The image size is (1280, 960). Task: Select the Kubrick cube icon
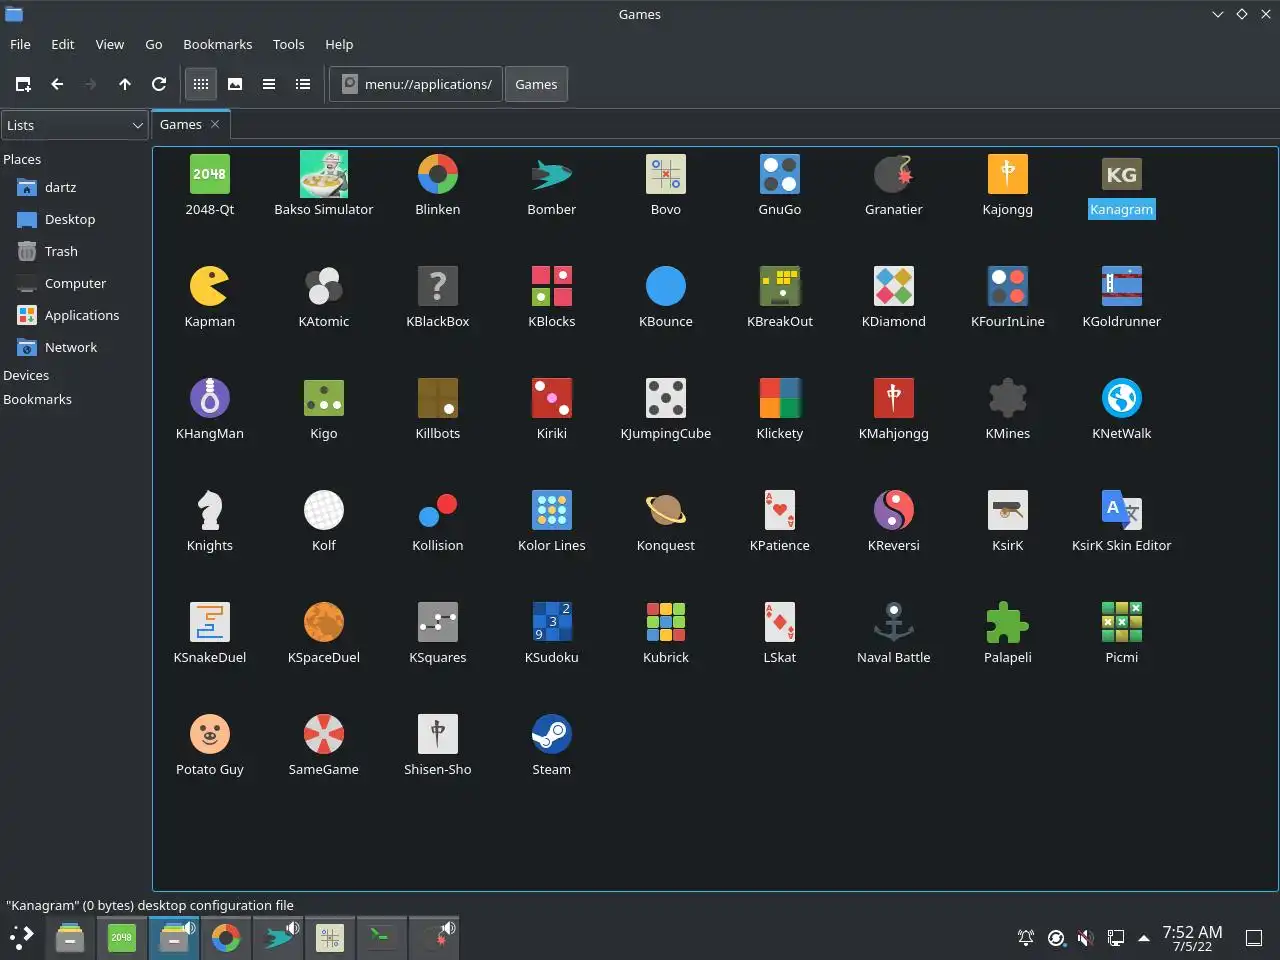coord(666,622)
